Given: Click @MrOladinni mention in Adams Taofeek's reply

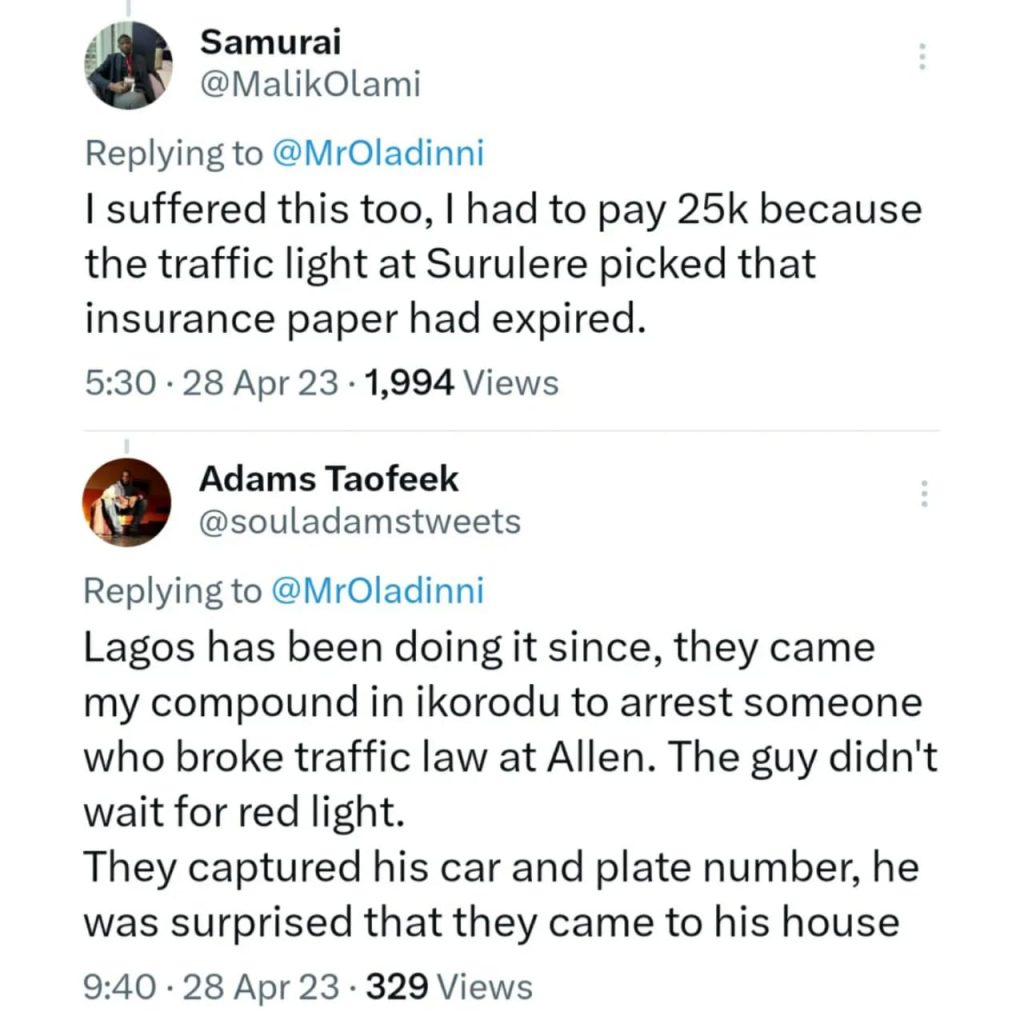Looking at the screenshot, I should pyautogui.click(x=376, y=591).
